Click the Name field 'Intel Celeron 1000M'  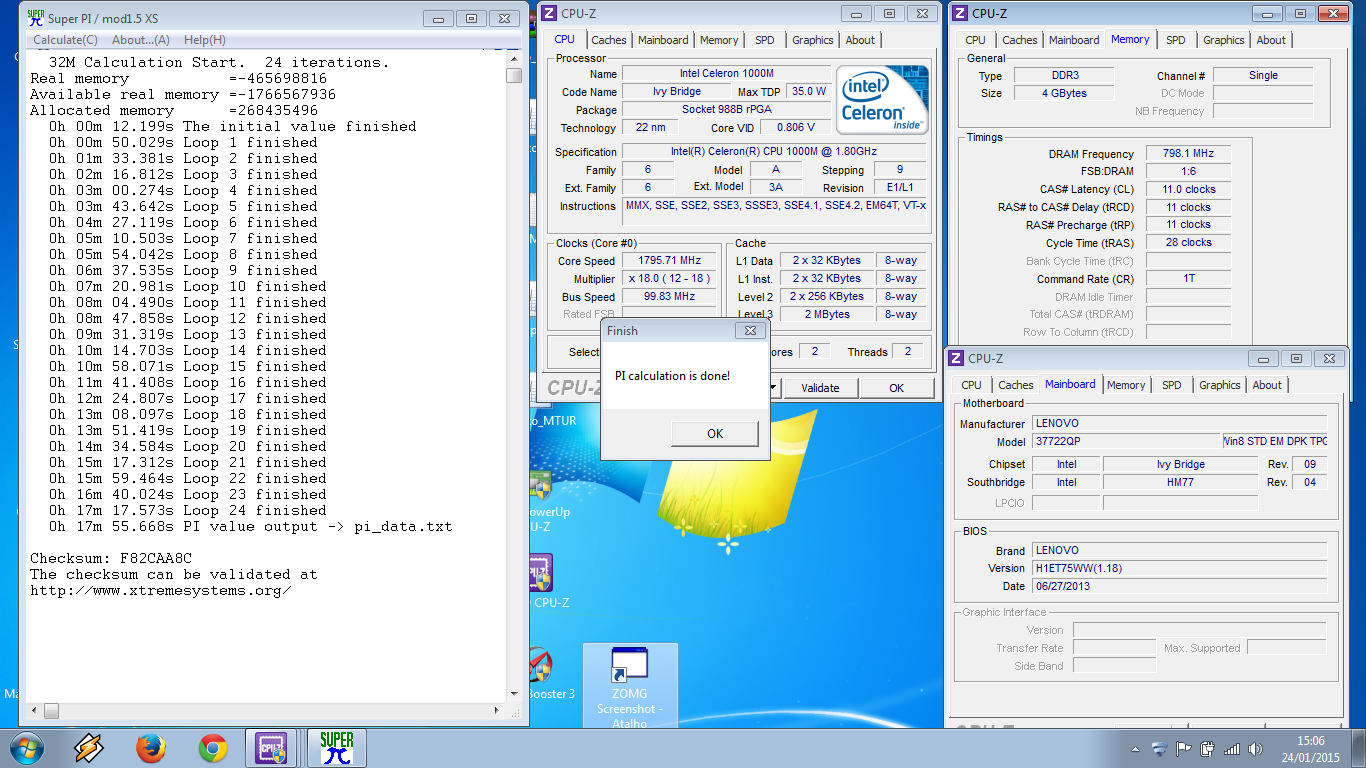pyautogui.click(x=726, y=73)
